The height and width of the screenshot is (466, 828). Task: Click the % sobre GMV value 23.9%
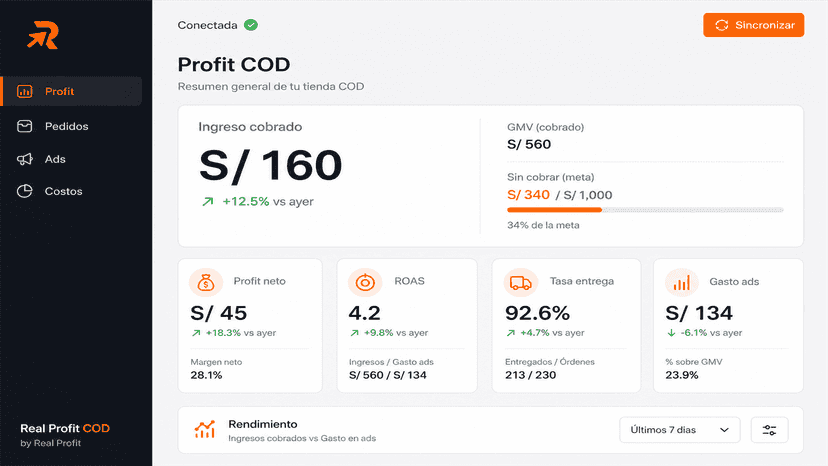coord(682,375)
